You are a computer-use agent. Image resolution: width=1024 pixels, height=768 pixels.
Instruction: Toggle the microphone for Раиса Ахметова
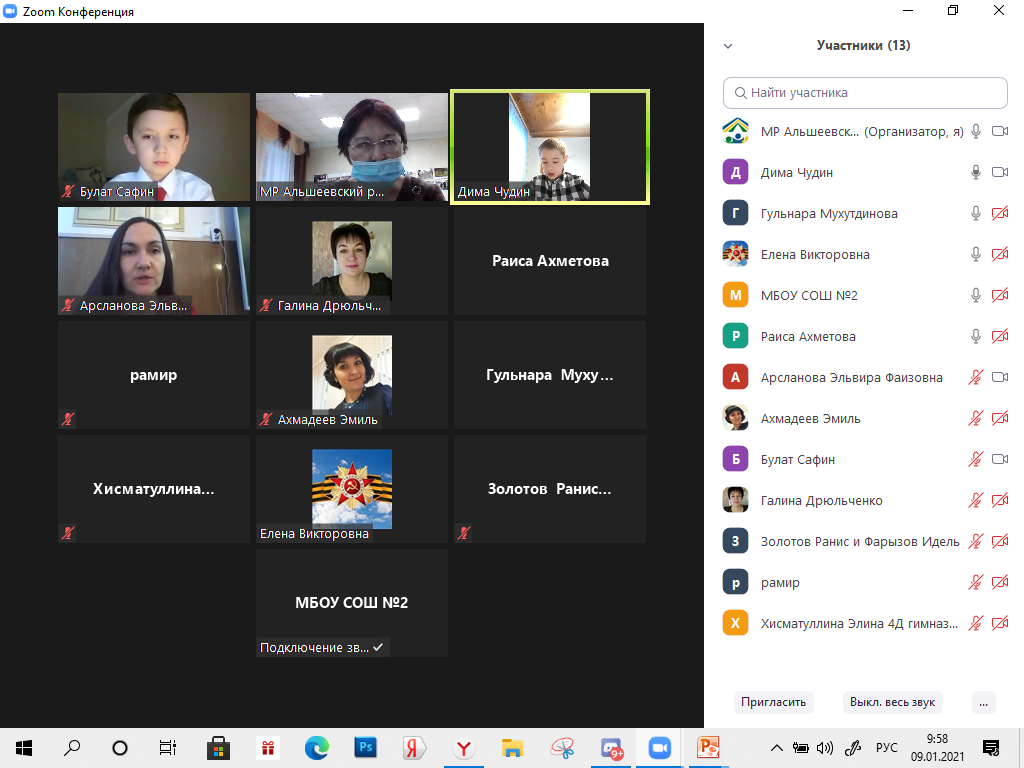coord(976,336)
